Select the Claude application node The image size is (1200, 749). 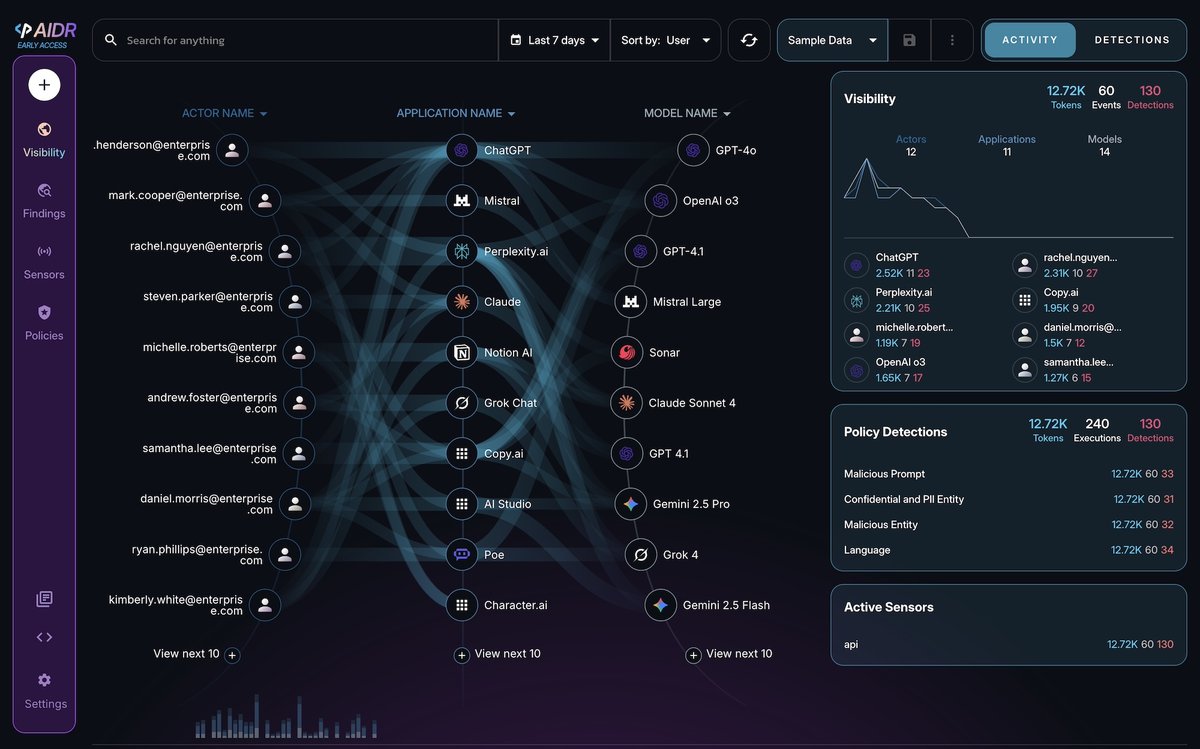point(462,301)
